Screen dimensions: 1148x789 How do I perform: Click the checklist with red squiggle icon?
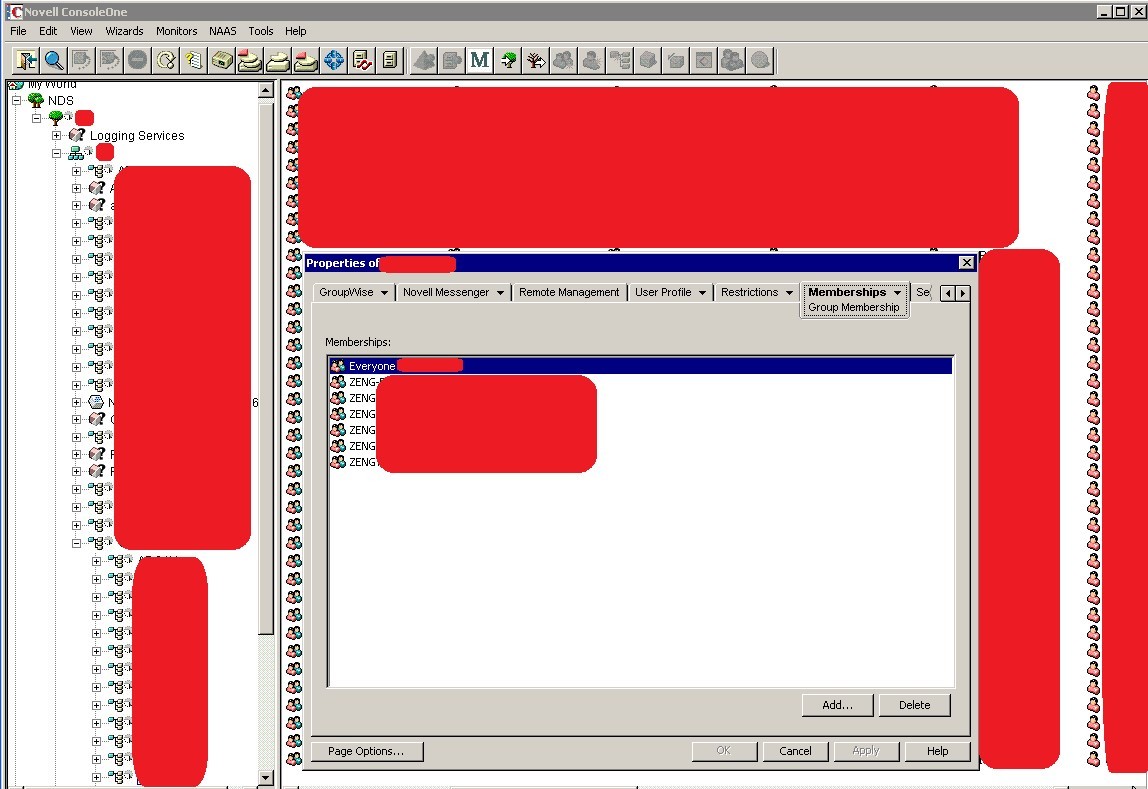(362, 60)
